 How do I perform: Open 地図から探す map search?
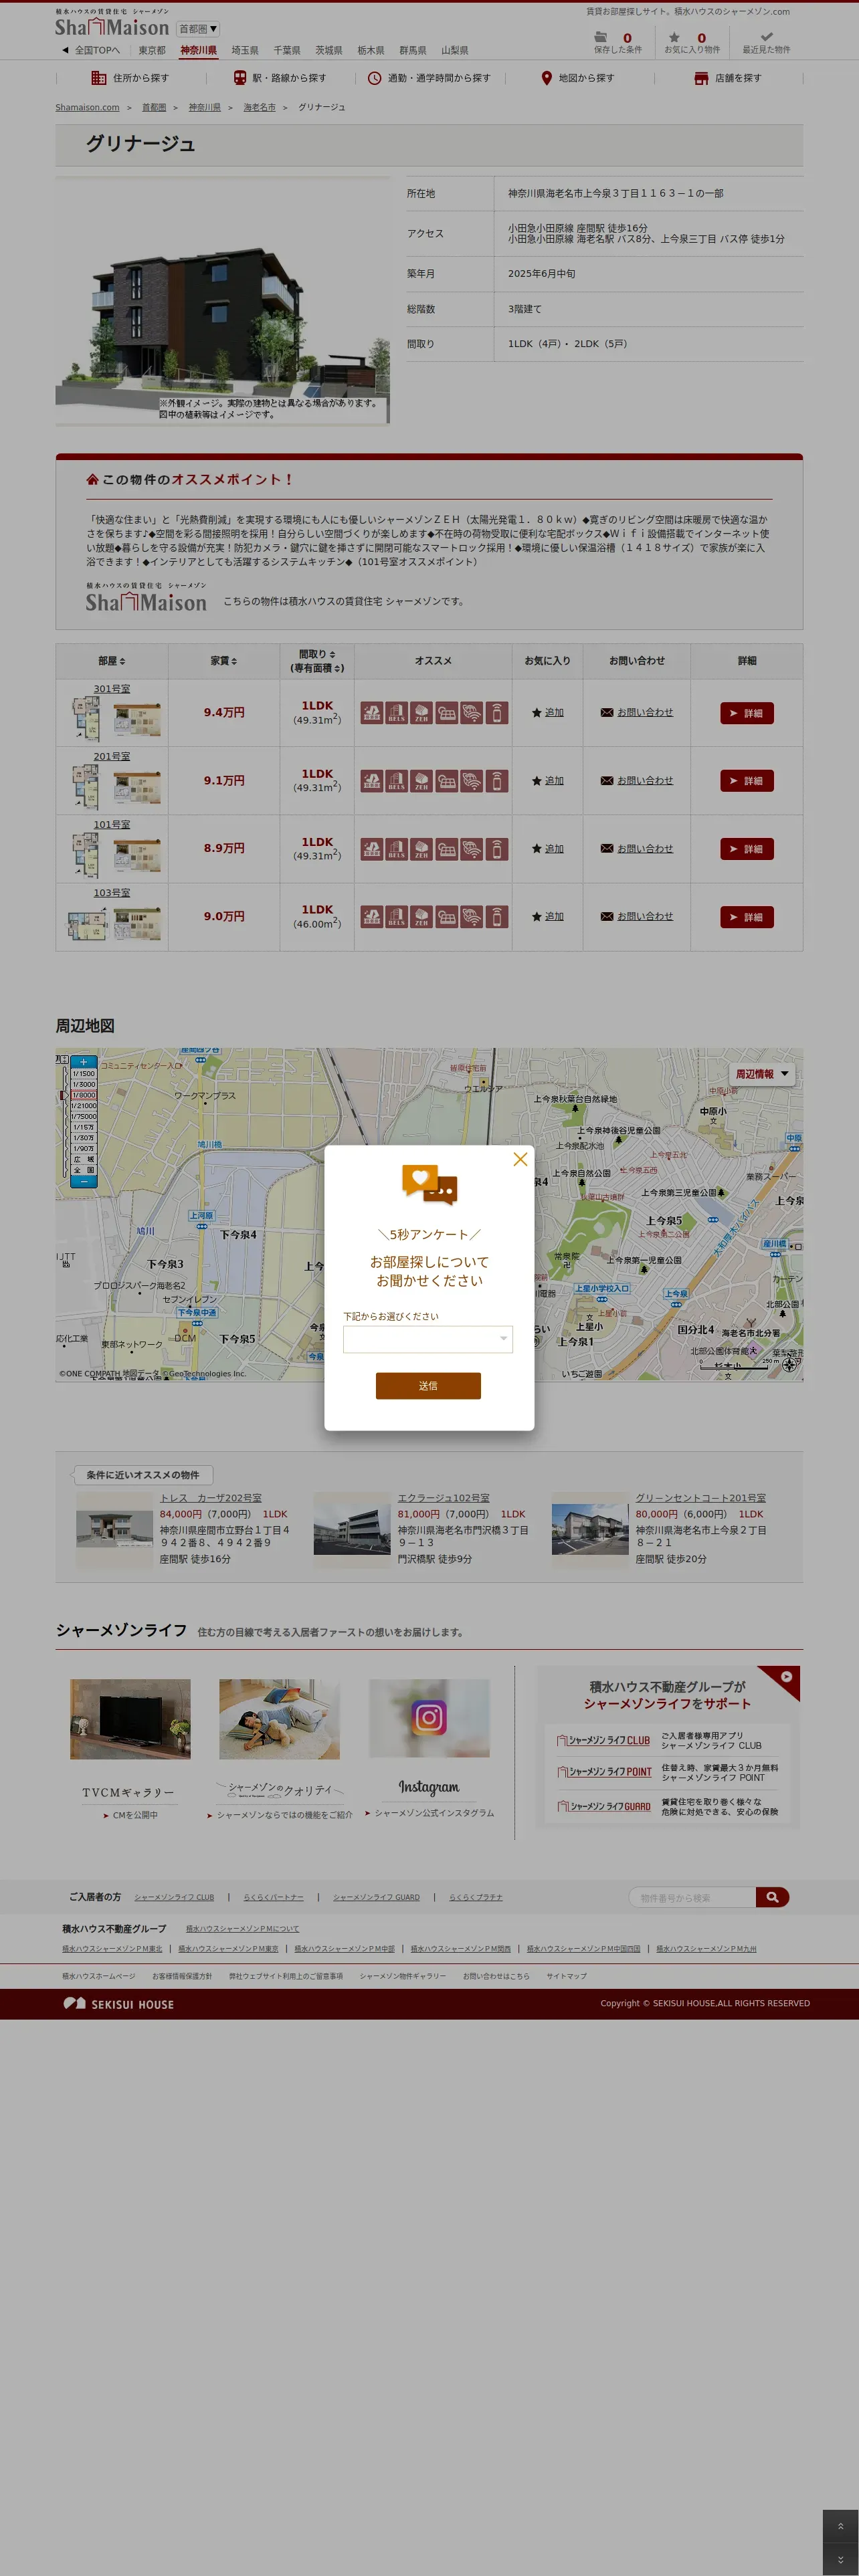[x=578, y=78]
